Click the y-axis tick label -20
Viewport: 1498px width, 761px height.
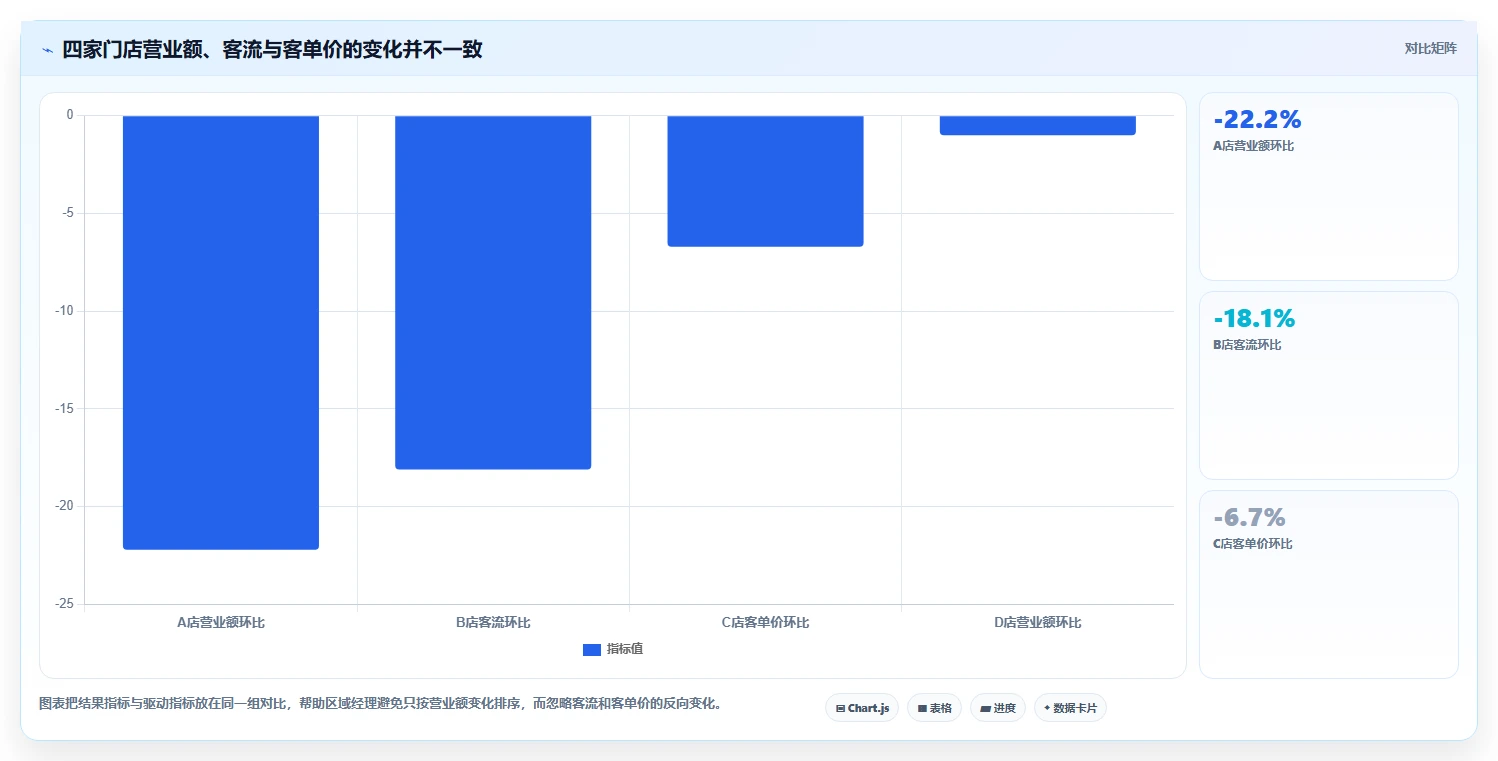pyautogui.click(x=65, y=506)
